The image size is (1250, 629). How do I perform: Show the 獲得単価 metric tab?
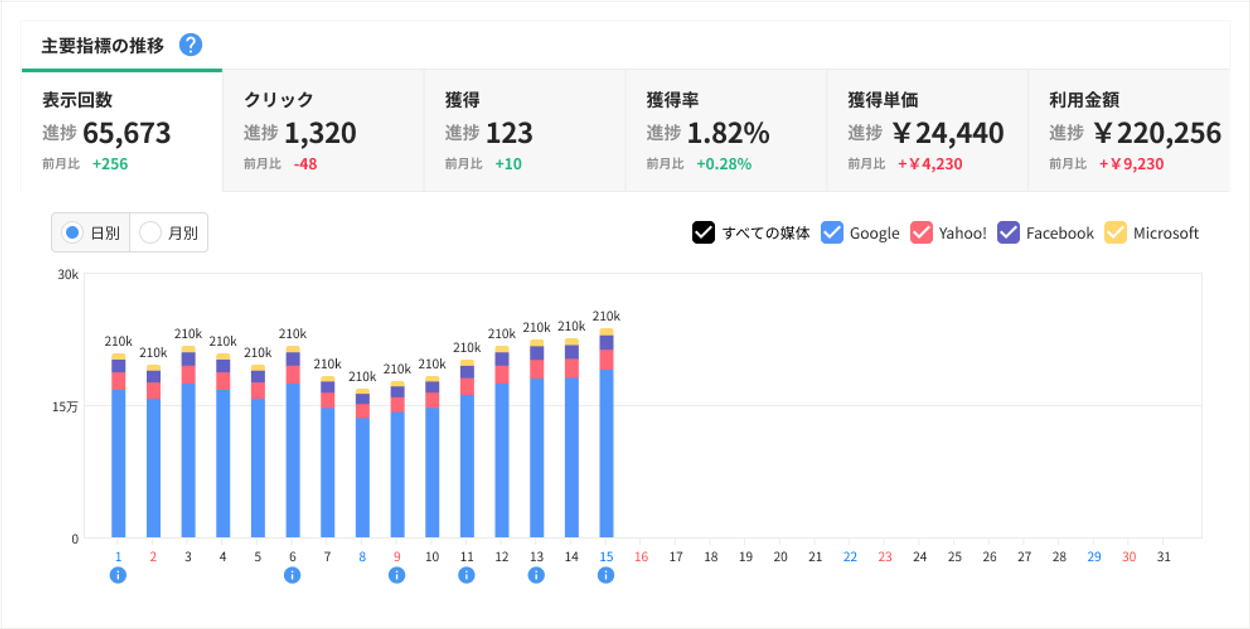click(x=927, y=131)
